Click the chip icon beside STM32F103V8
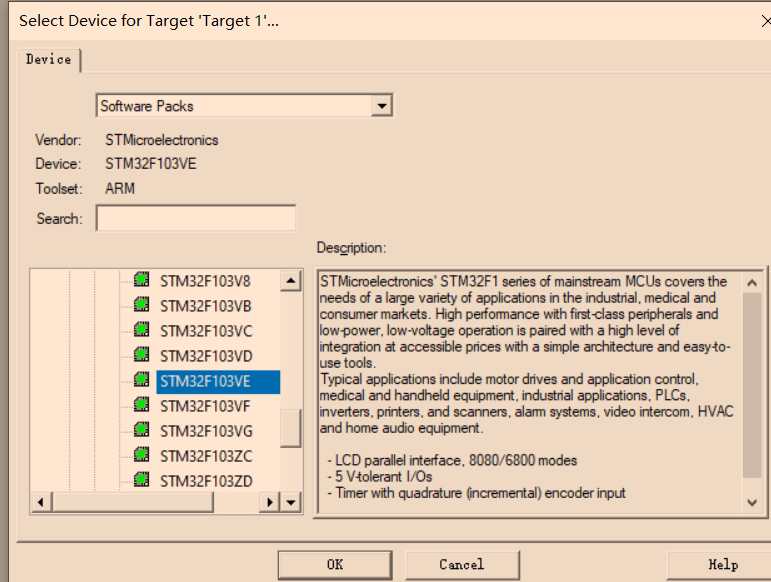Screen dimensions: 771x582 pos(142,279)
